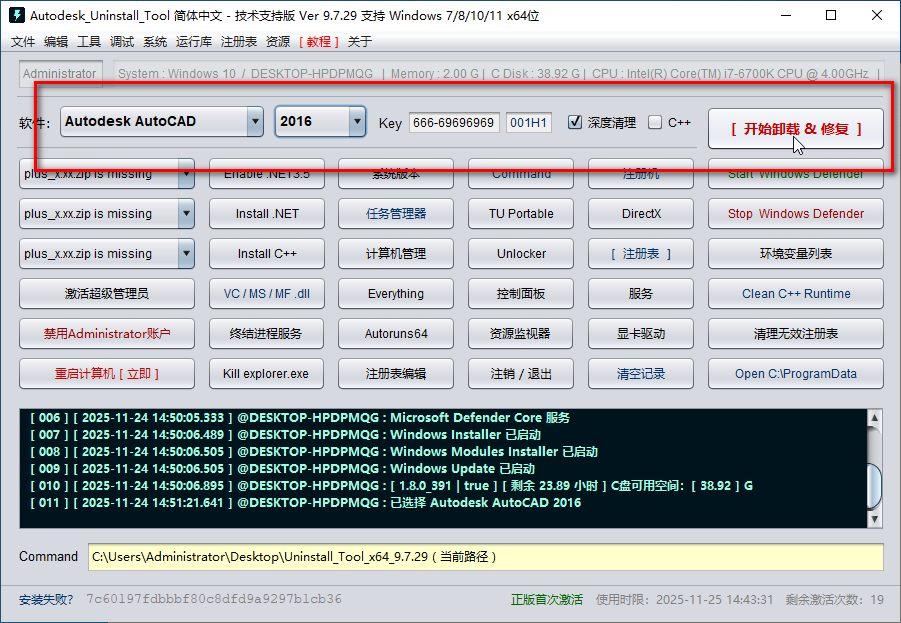Click 终结进程服务 button
901x623 pixels.
coord(266,333)
